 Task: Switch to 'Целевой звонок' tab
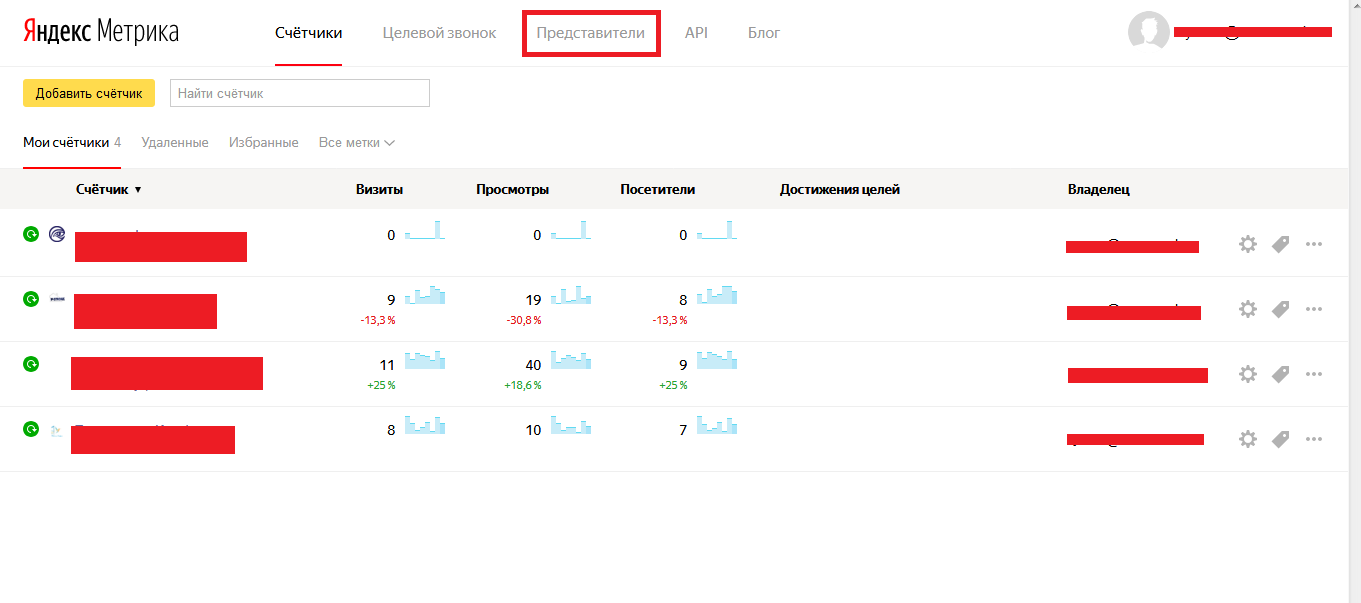[439, 33]
